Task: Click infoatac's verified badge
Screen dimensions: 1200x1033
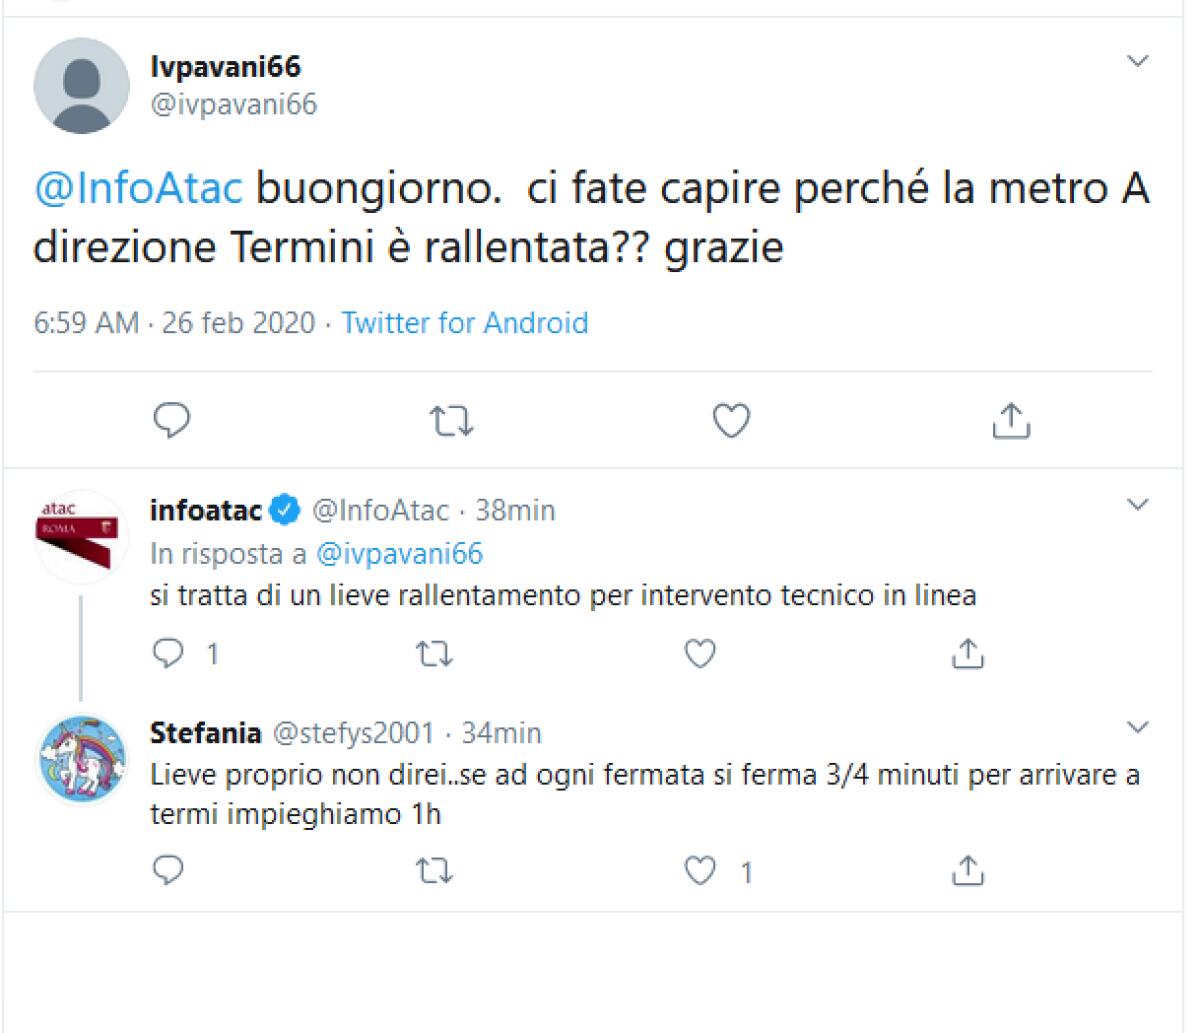Action: 284,509
